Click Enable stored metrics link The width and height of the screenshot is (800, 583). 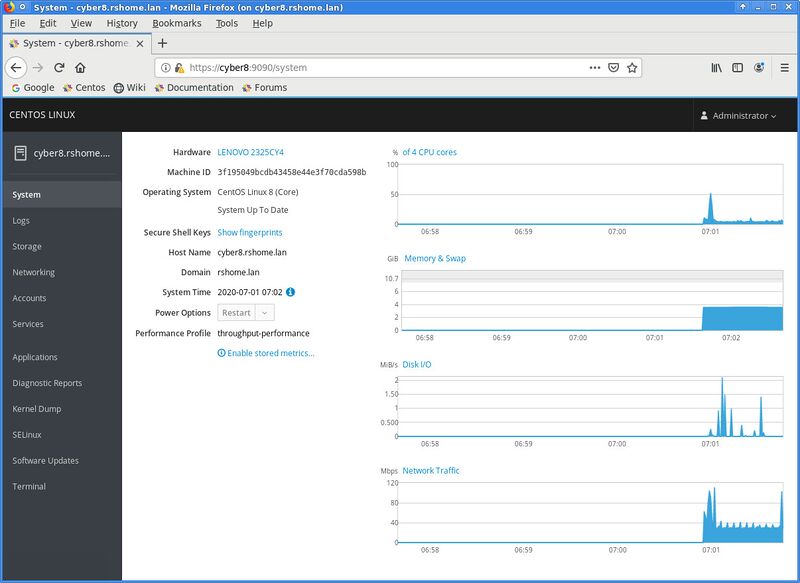(265, 353)
